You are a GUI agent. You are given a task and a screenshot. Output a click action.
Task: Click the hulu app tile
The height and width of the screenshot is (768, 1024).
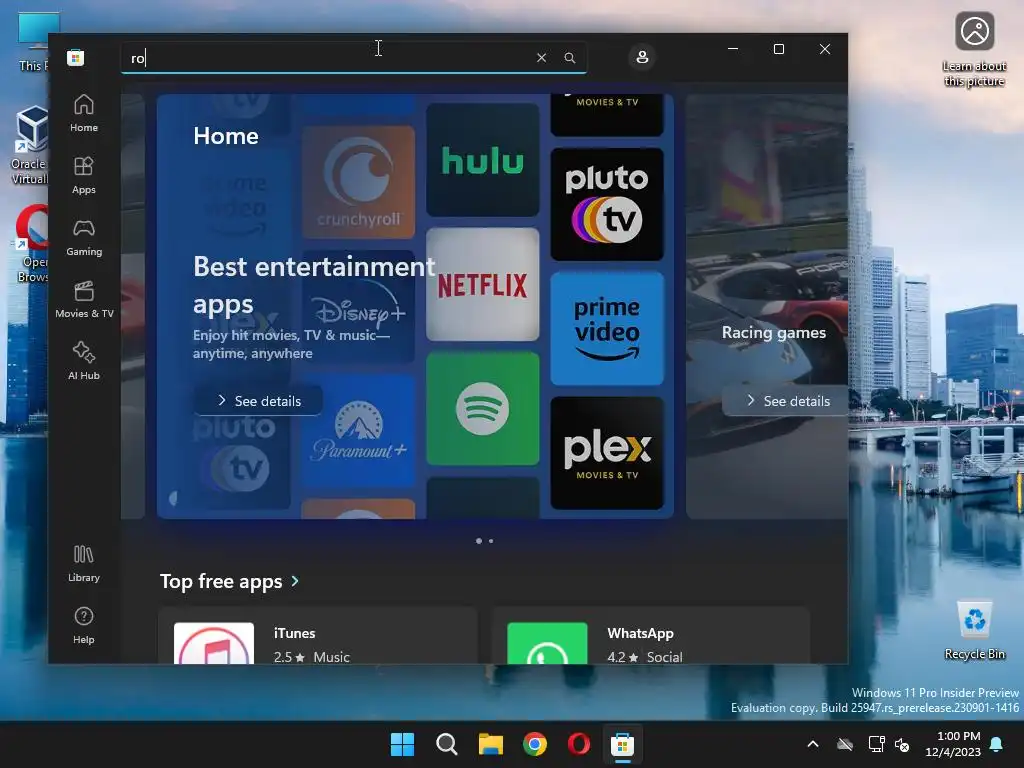(x=483, y=160)
